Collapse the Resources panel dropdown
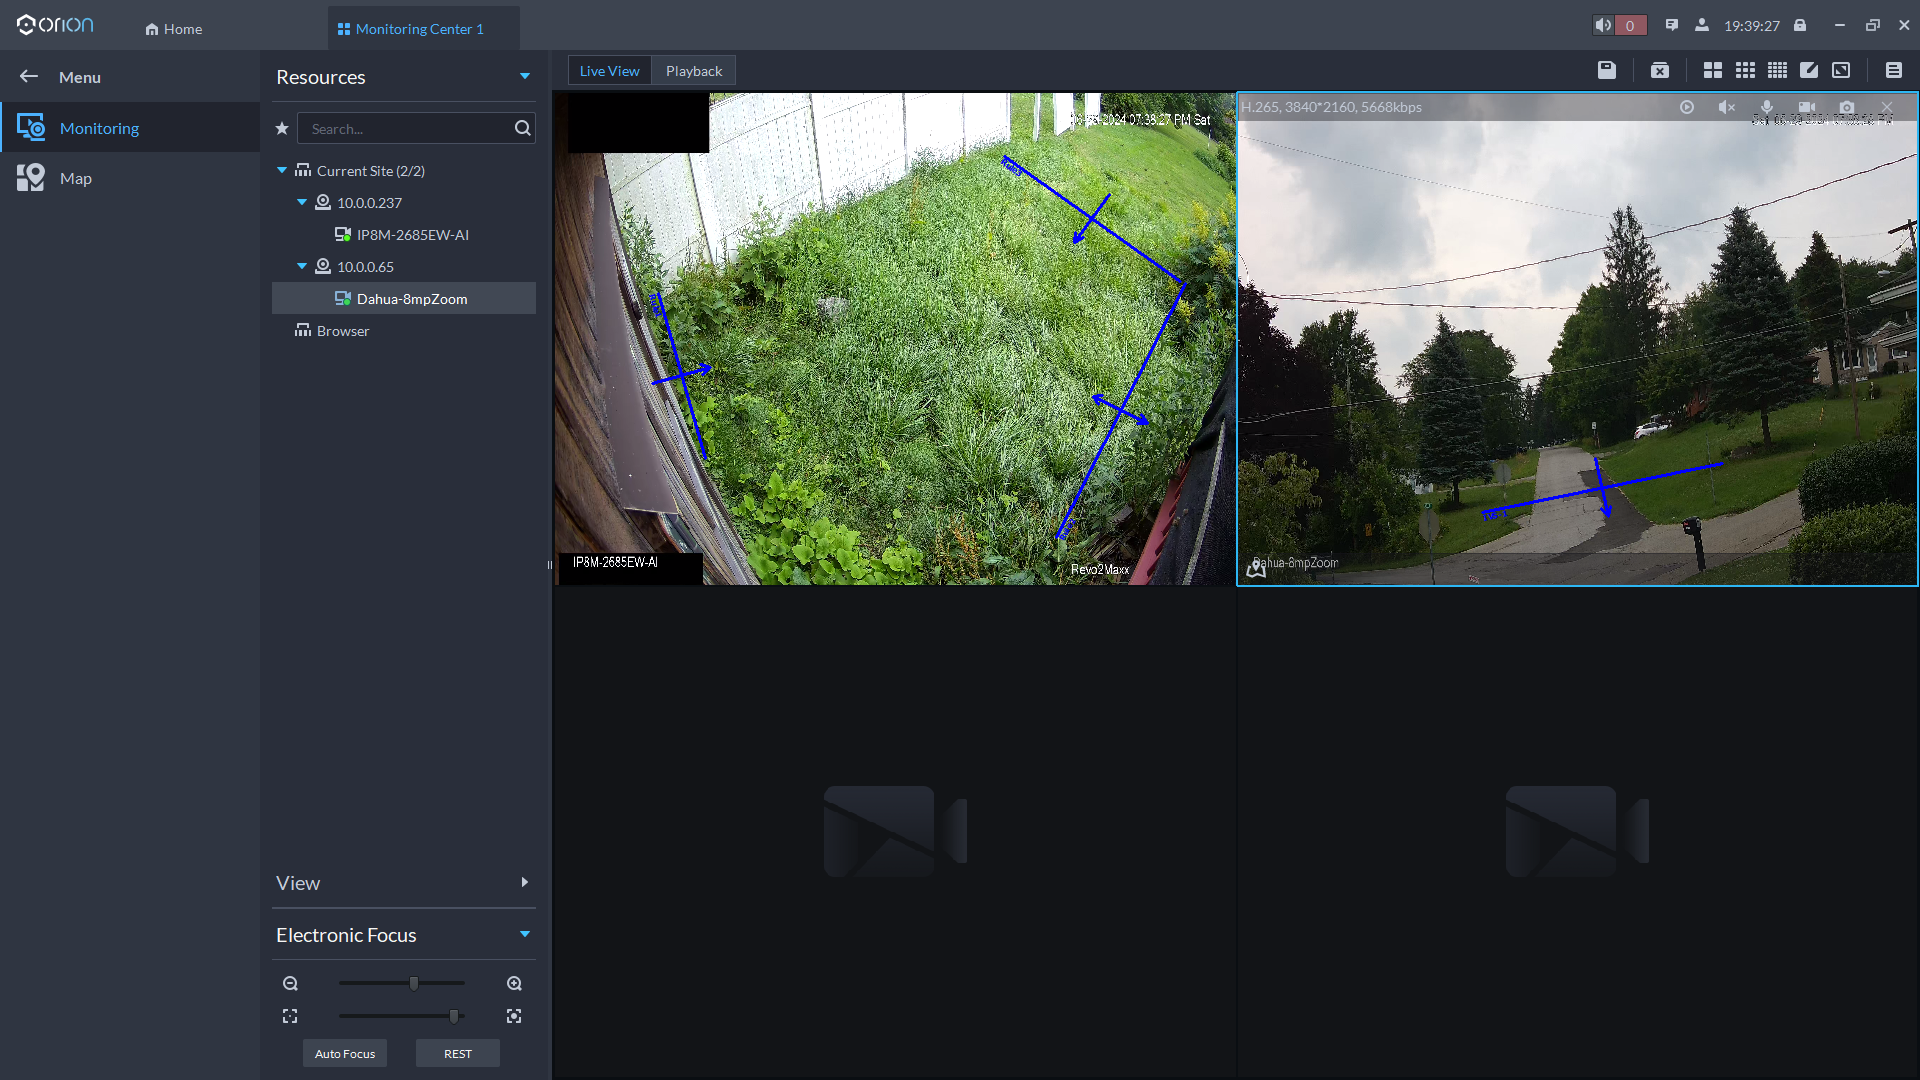The height and width of the screenshot is (1080, 1920). pos(525,77)
